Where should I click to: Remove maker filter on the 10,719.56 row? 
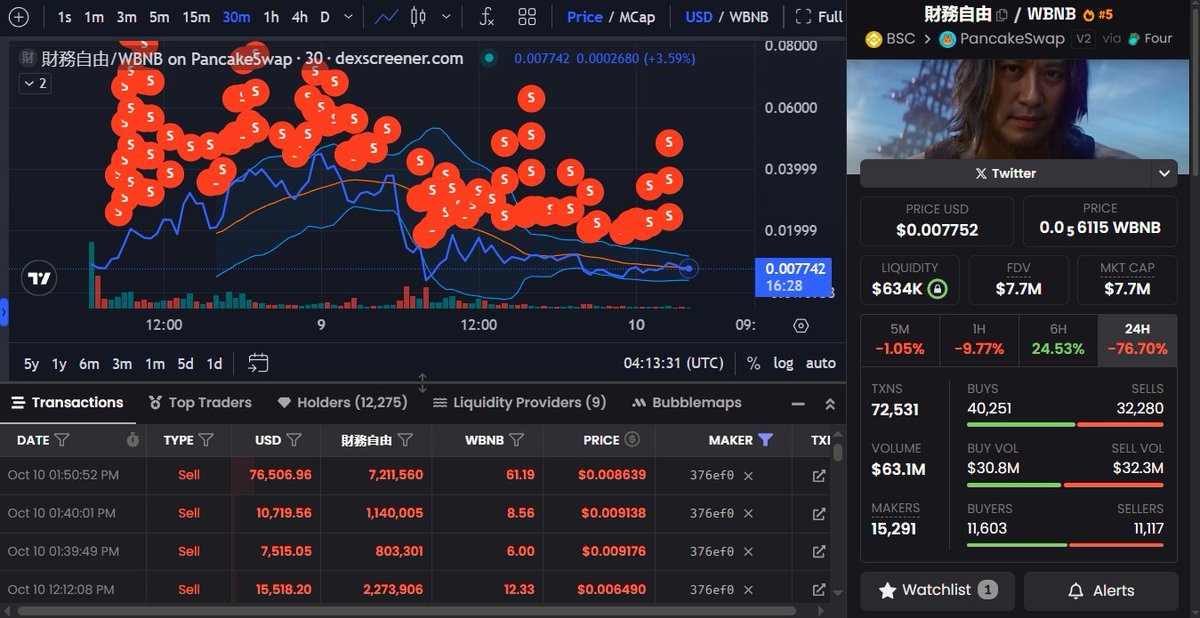748,513
